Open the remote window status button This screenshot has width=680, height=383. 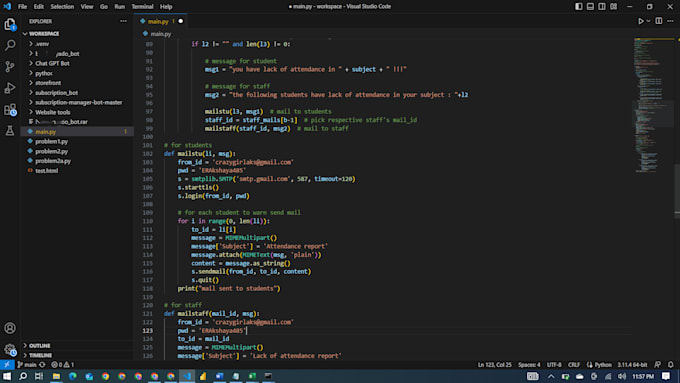[7, 365]
